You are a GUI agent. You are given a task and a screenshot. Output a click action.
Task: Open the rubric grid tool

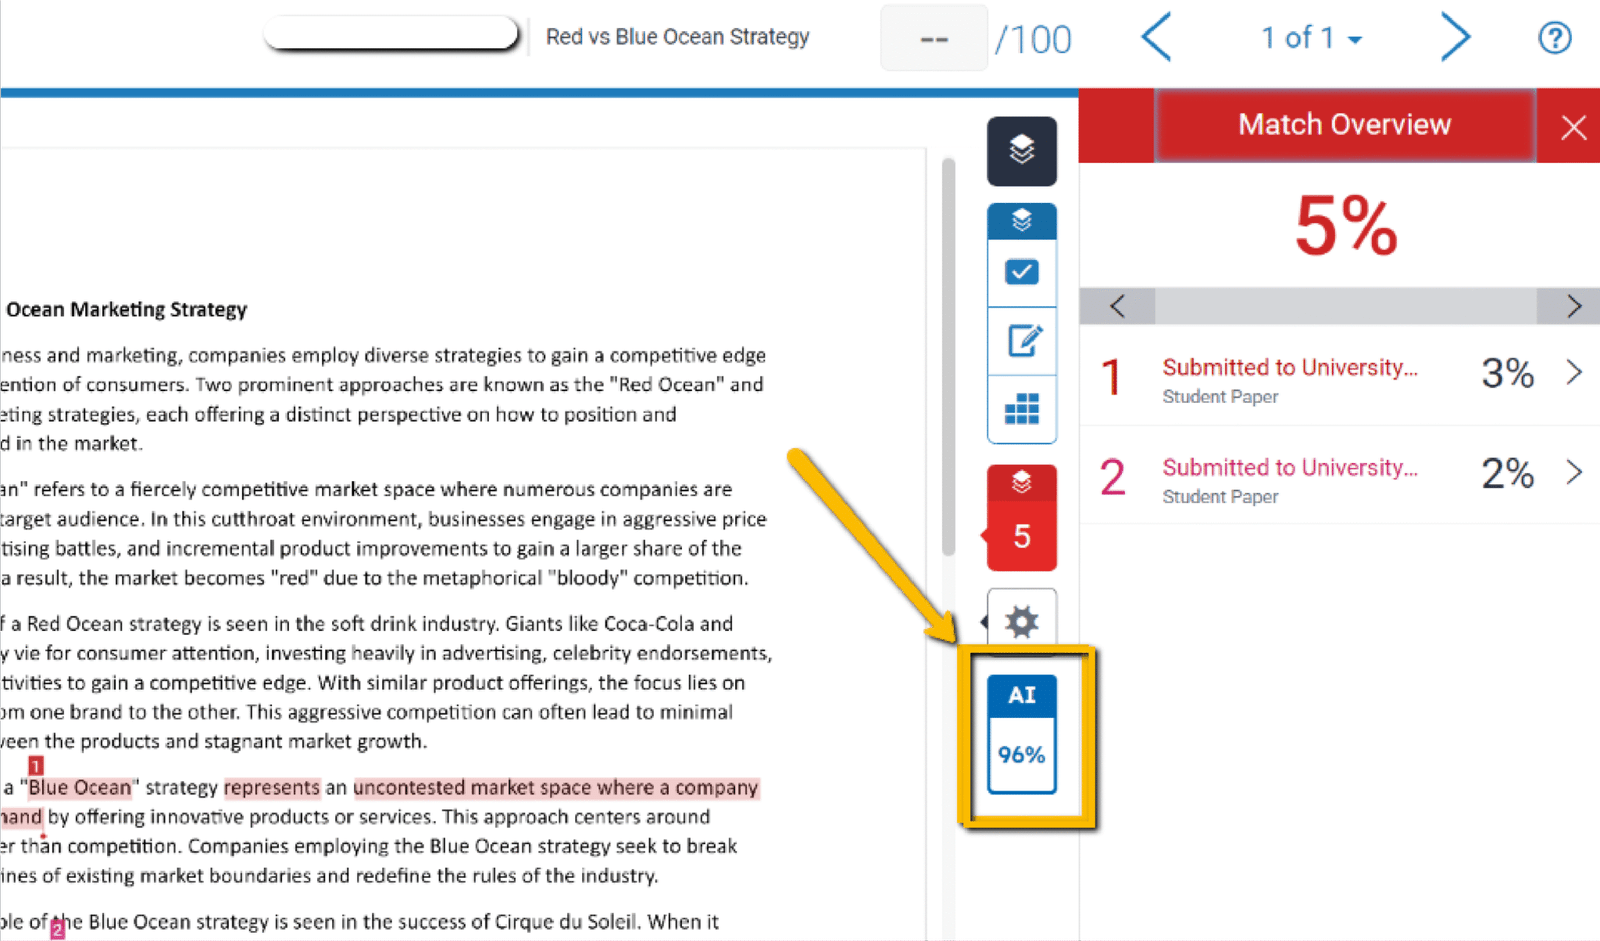1021,410
